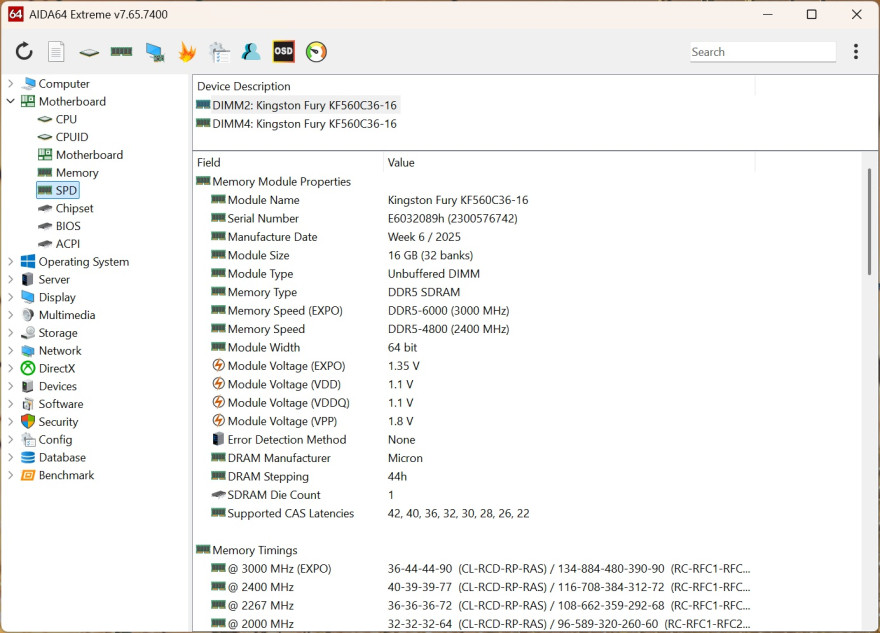880x633 pixels.
Task: Start the stability test flame icon
Action: [187, 52]
